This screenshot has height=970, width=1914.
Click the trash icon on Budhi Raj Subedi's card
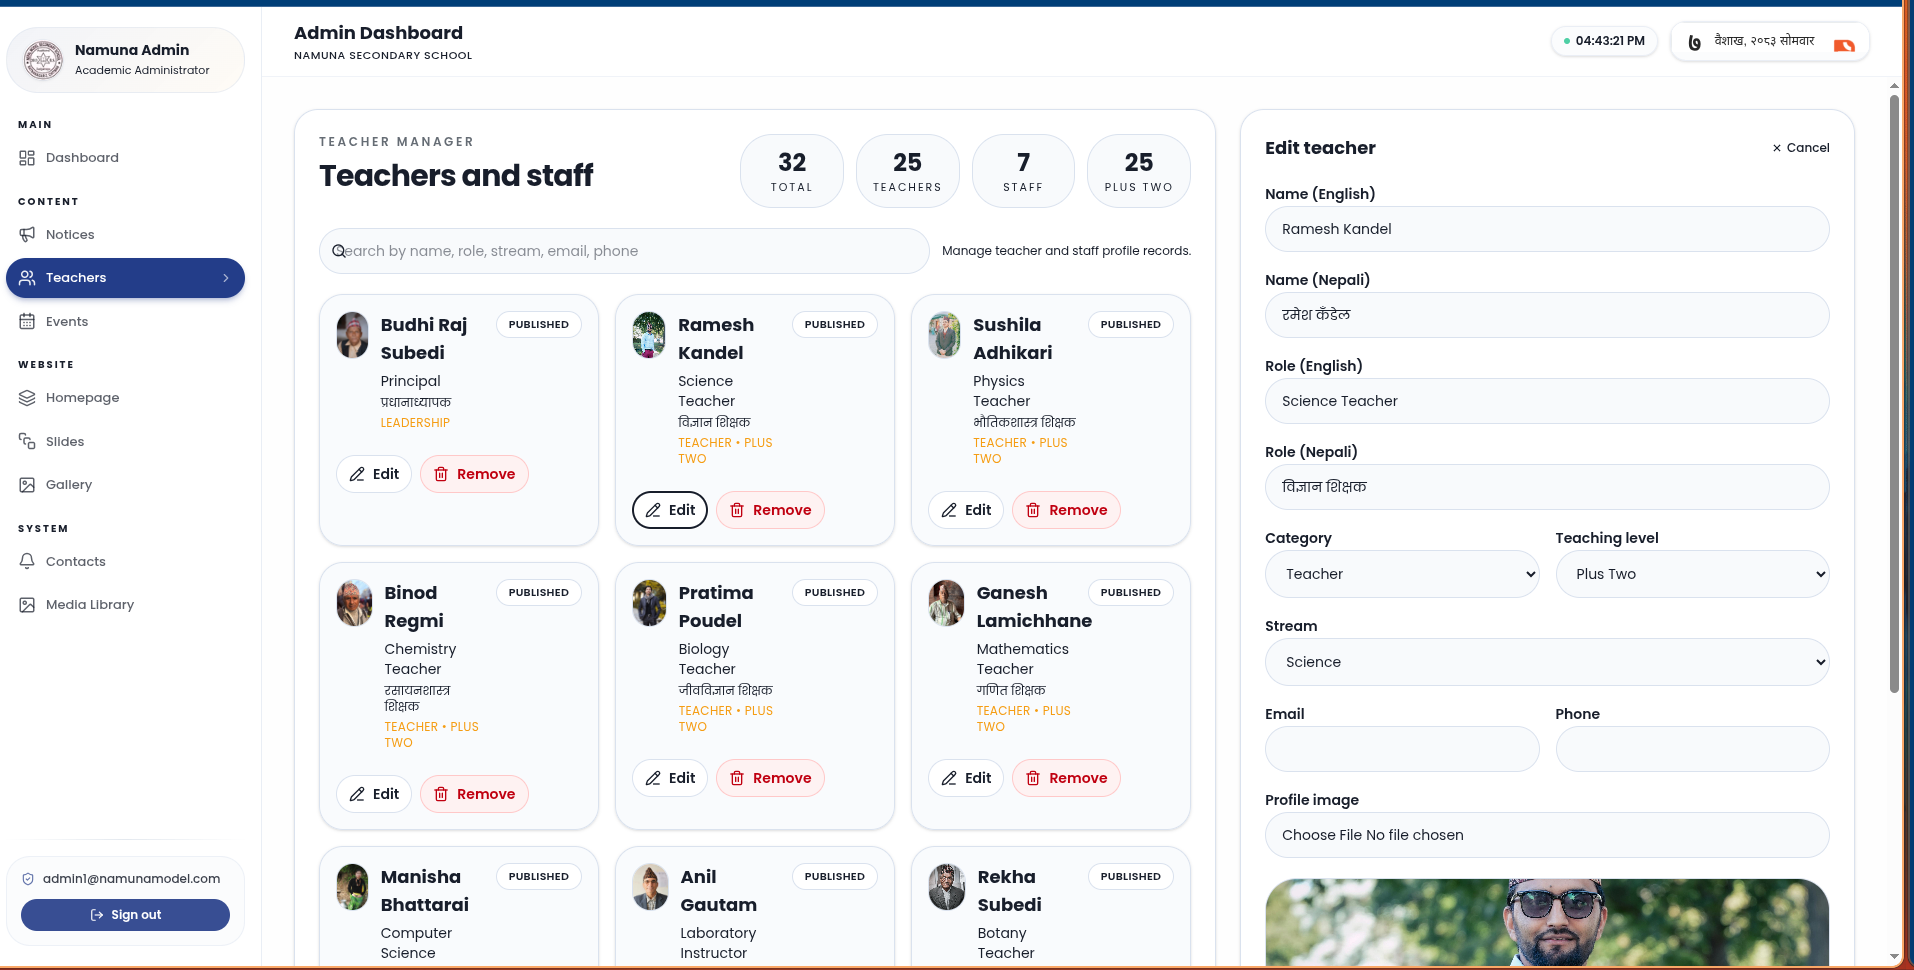[441, 474]
